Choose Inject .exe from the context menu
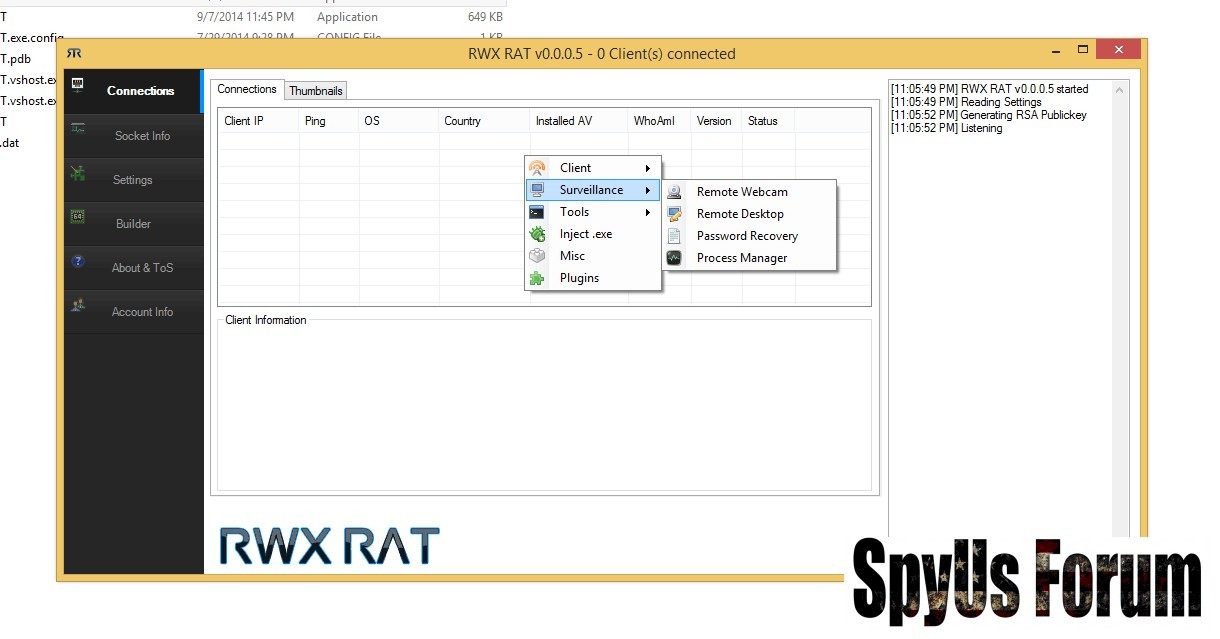This screenshot has width=1220, height=639. tap(585, 234)
